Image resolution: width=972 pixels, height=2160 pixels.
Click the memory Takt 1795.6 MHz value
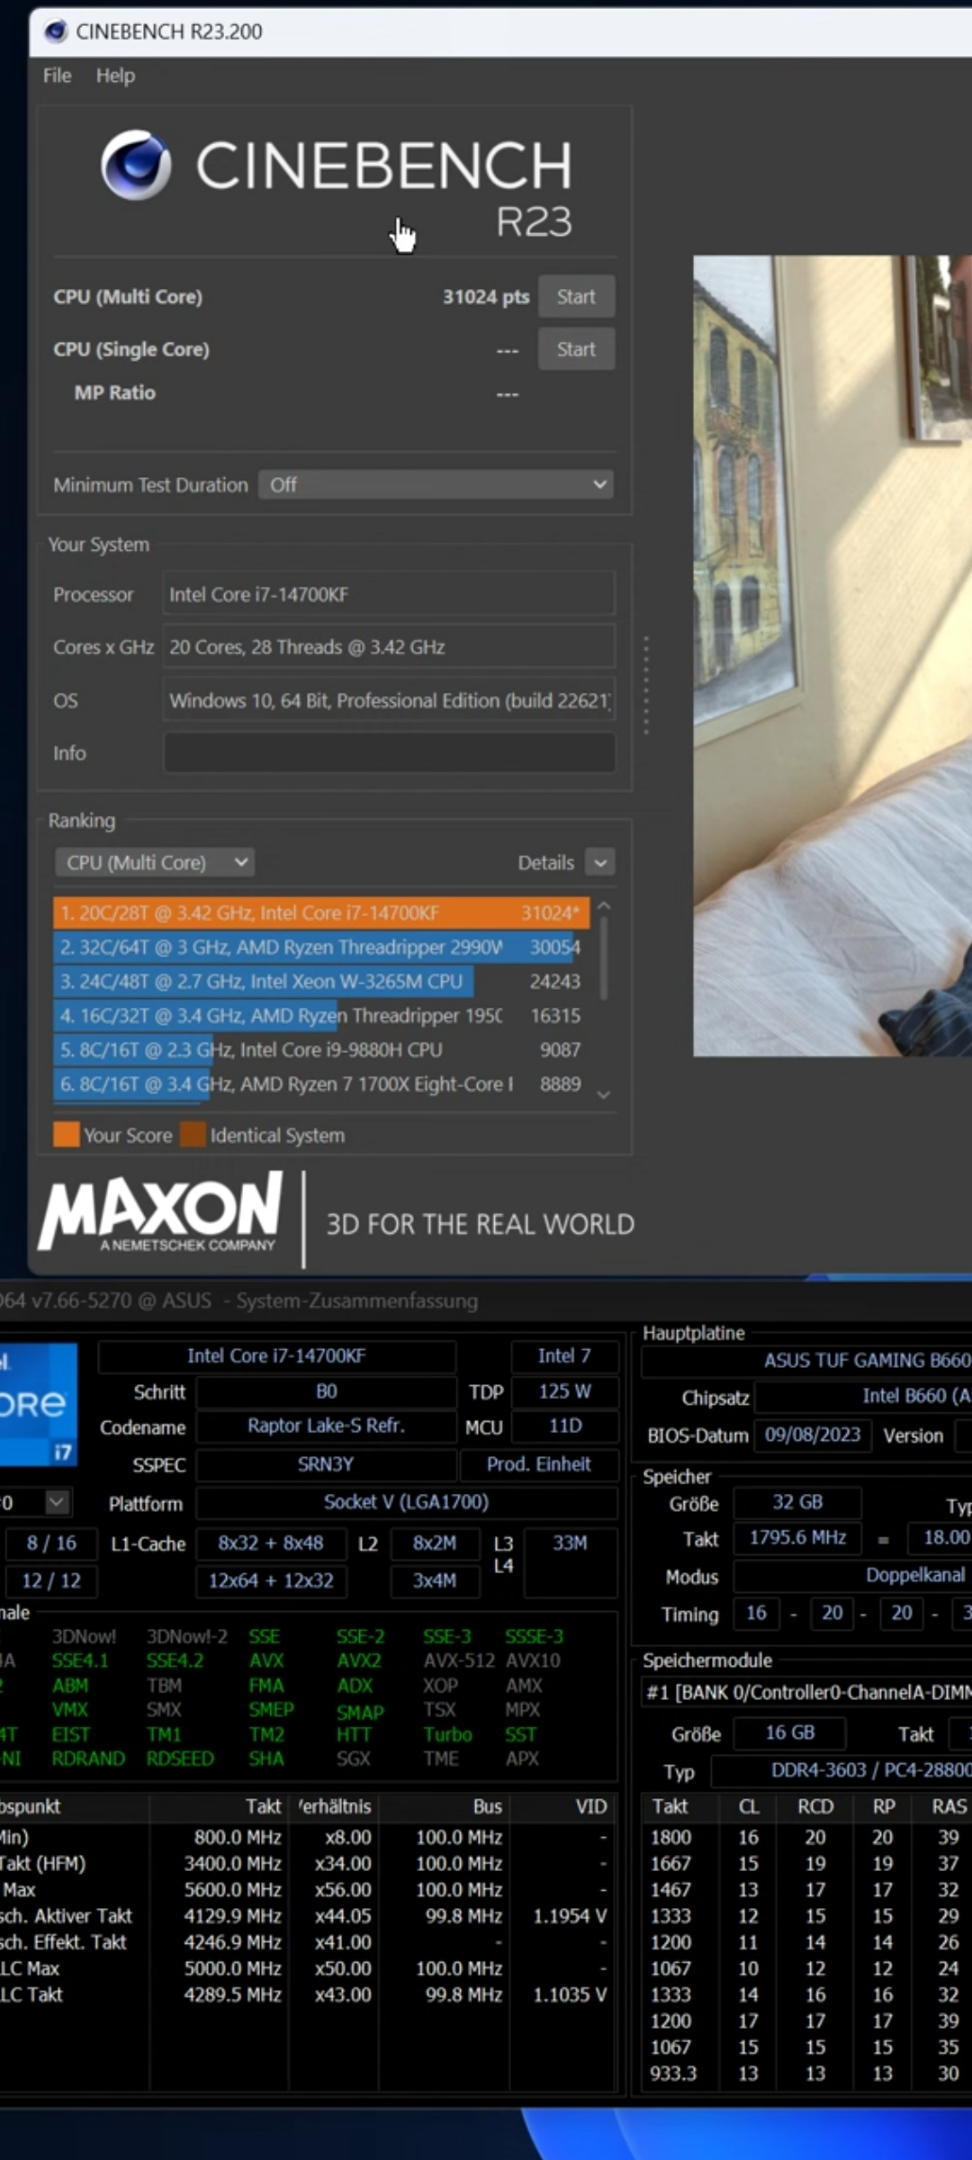click(x=797, y=1538)
